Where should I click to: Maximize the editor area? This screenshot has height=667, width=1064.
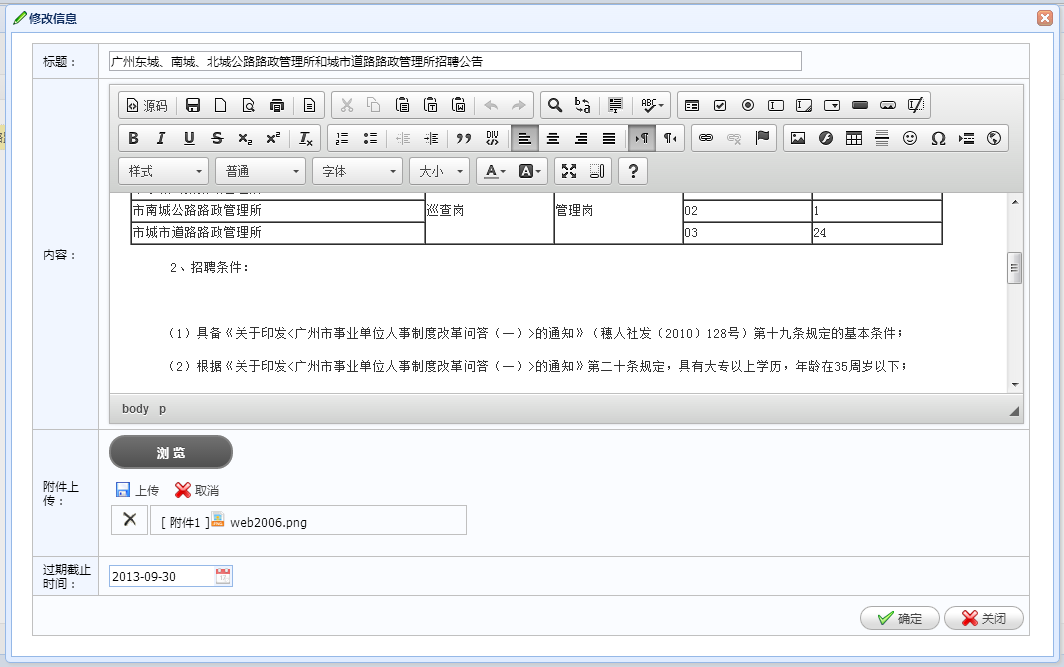[569, 172]
